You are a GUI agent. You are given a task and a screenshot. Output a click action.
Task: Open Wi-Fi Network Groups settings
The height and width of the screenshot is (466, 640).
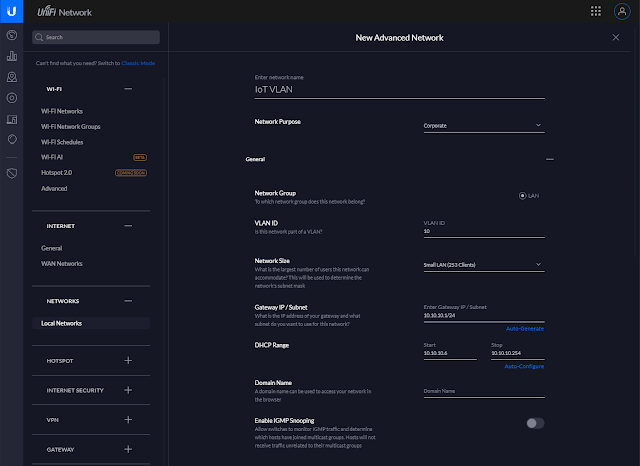pyautogui.click(x=71, y=126)
